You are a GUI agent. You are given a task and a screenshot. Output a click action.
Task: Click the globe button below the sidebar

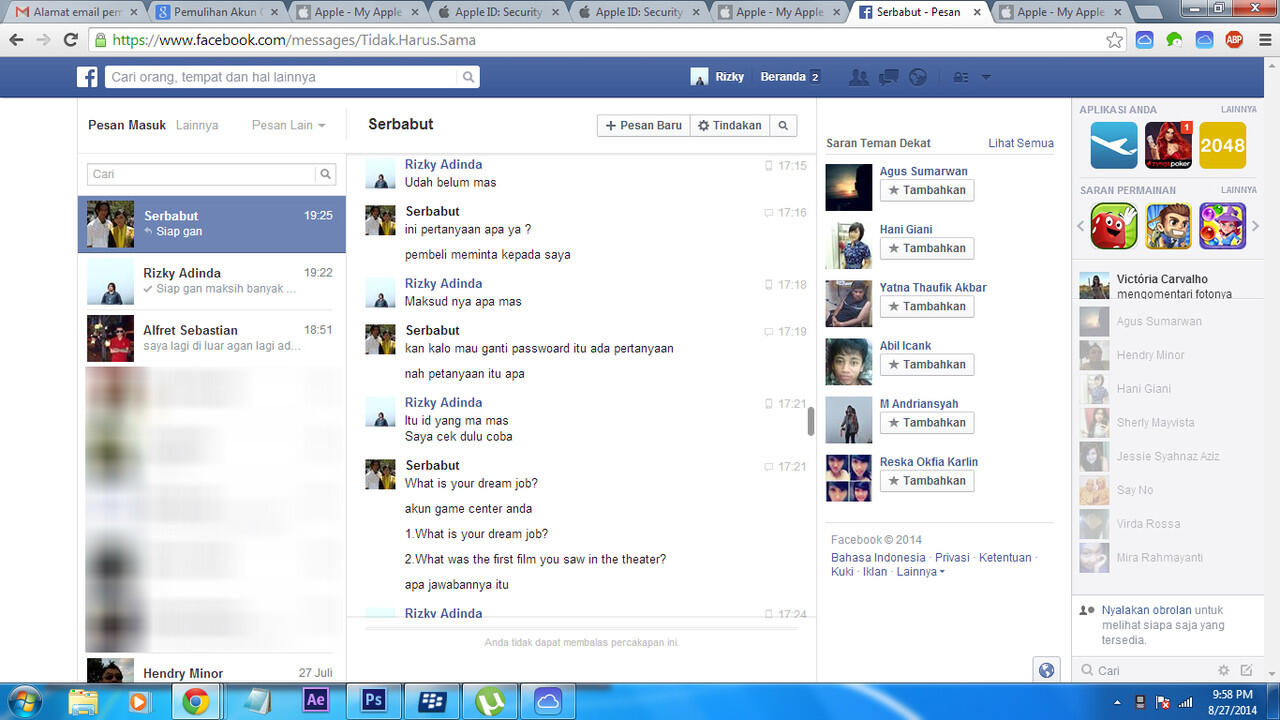[1046, 670]
